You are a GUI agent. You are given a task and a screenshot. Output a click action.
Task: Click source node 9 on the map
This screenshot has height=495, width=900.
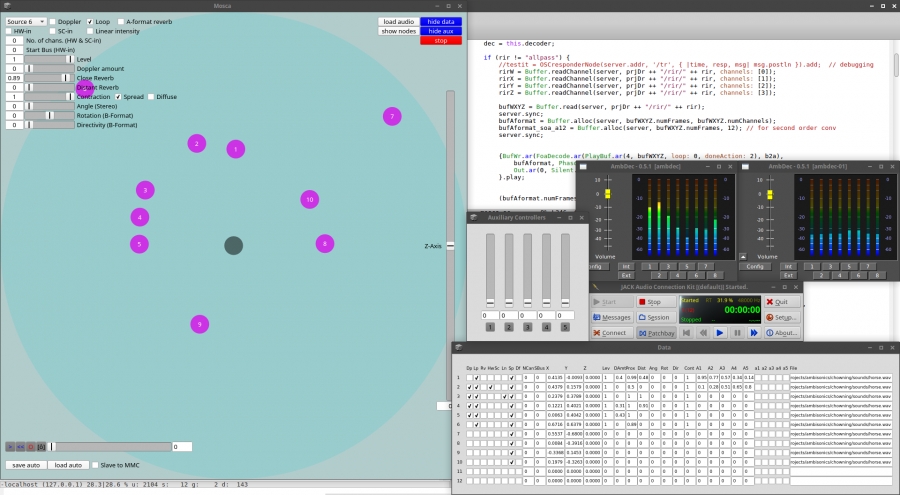200,324
